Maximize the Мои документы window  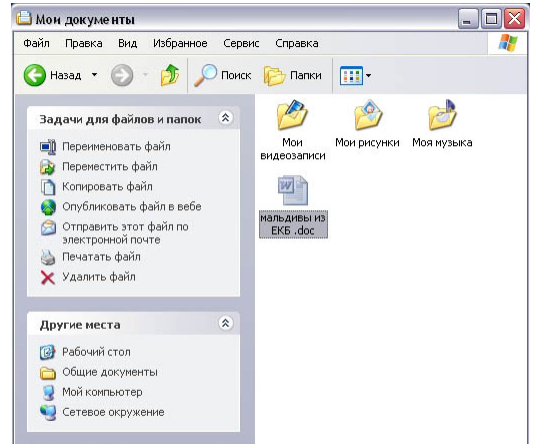[x=491, y=19]
